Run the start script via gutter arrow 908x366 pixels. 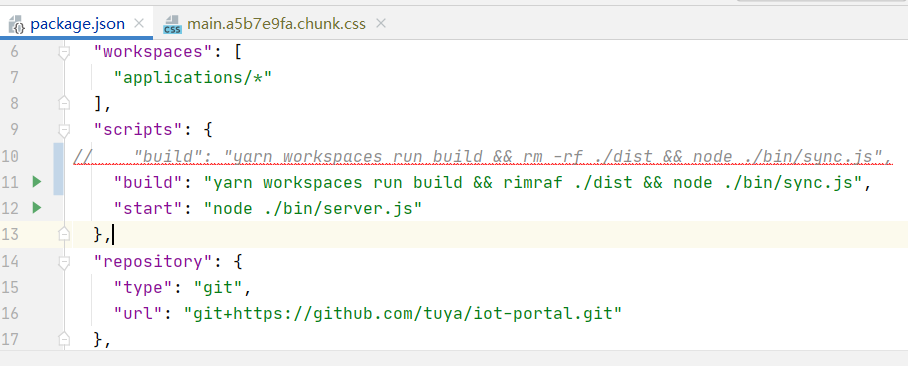37,207
